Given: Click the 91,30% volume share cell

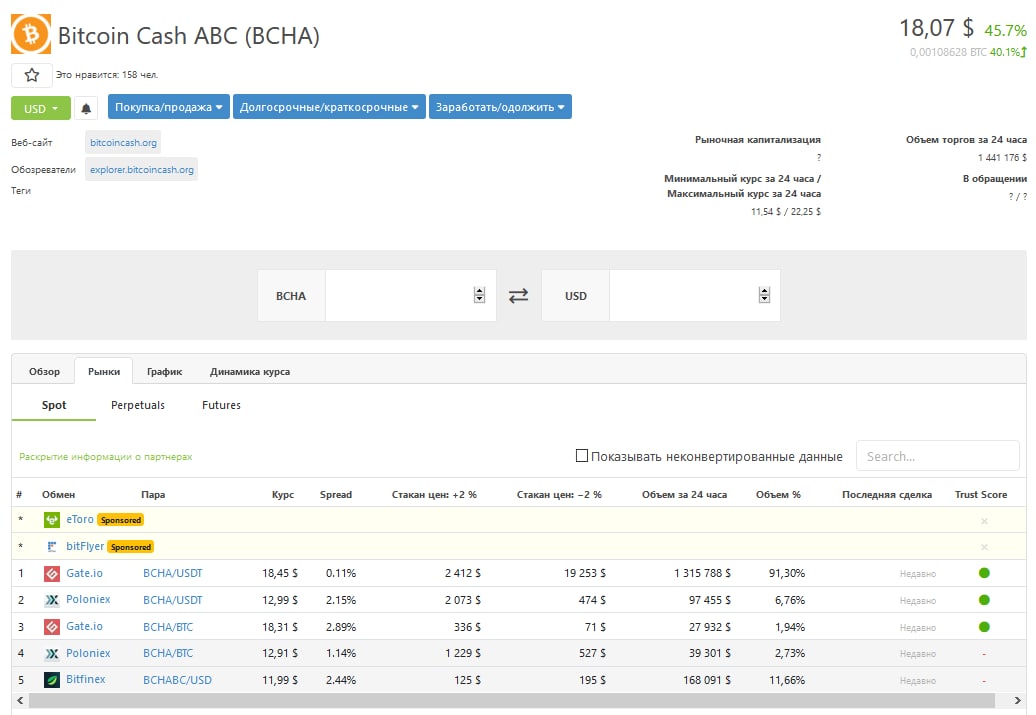Looking at the screenshot, I should [x=787, y=574].
